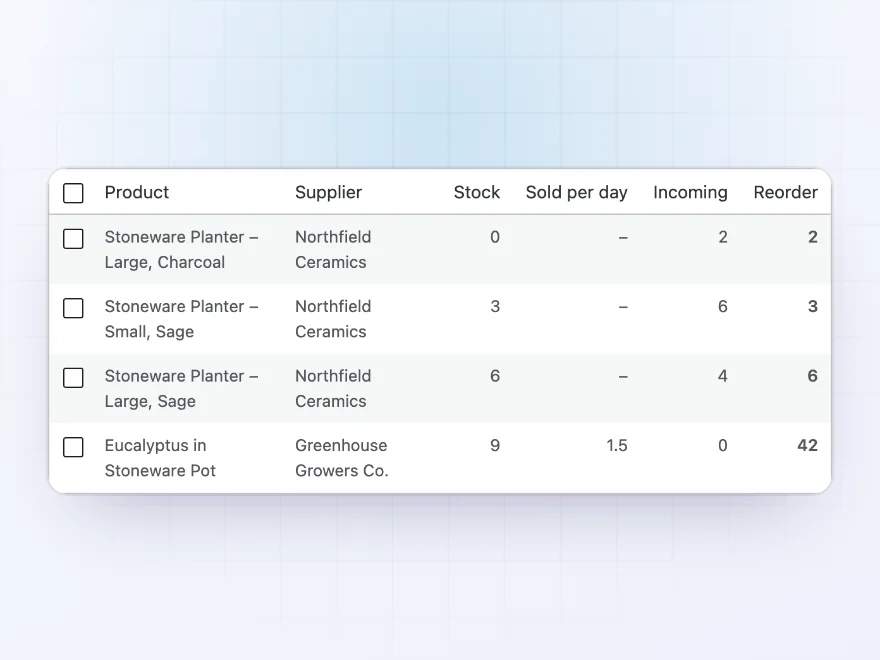This screenshot has height=660, width=880.
Task: Click the 1.5 sold per day value
Action: [x=617, y=446]
